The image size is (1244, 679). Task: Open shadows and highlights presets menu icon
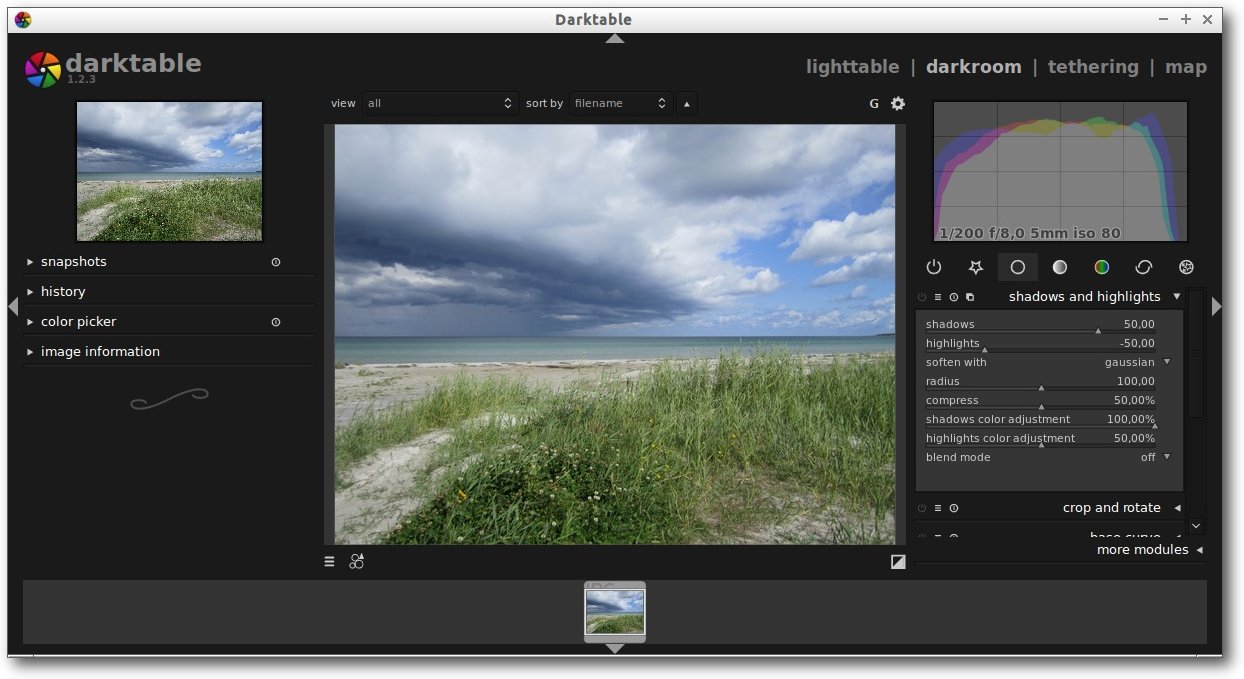tap(938, 297)
